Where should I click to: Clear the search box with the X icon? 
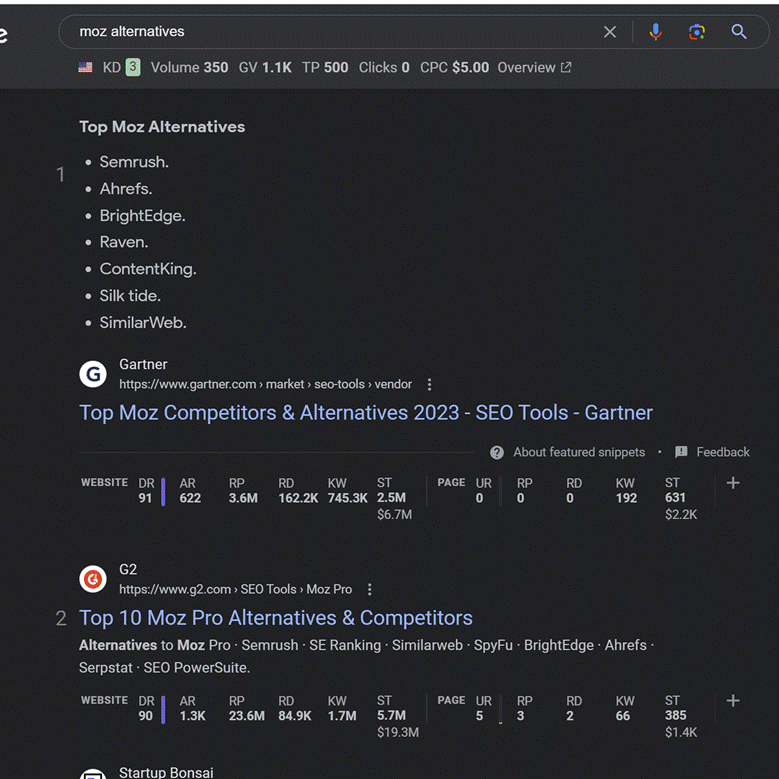[x=610, y=32]
